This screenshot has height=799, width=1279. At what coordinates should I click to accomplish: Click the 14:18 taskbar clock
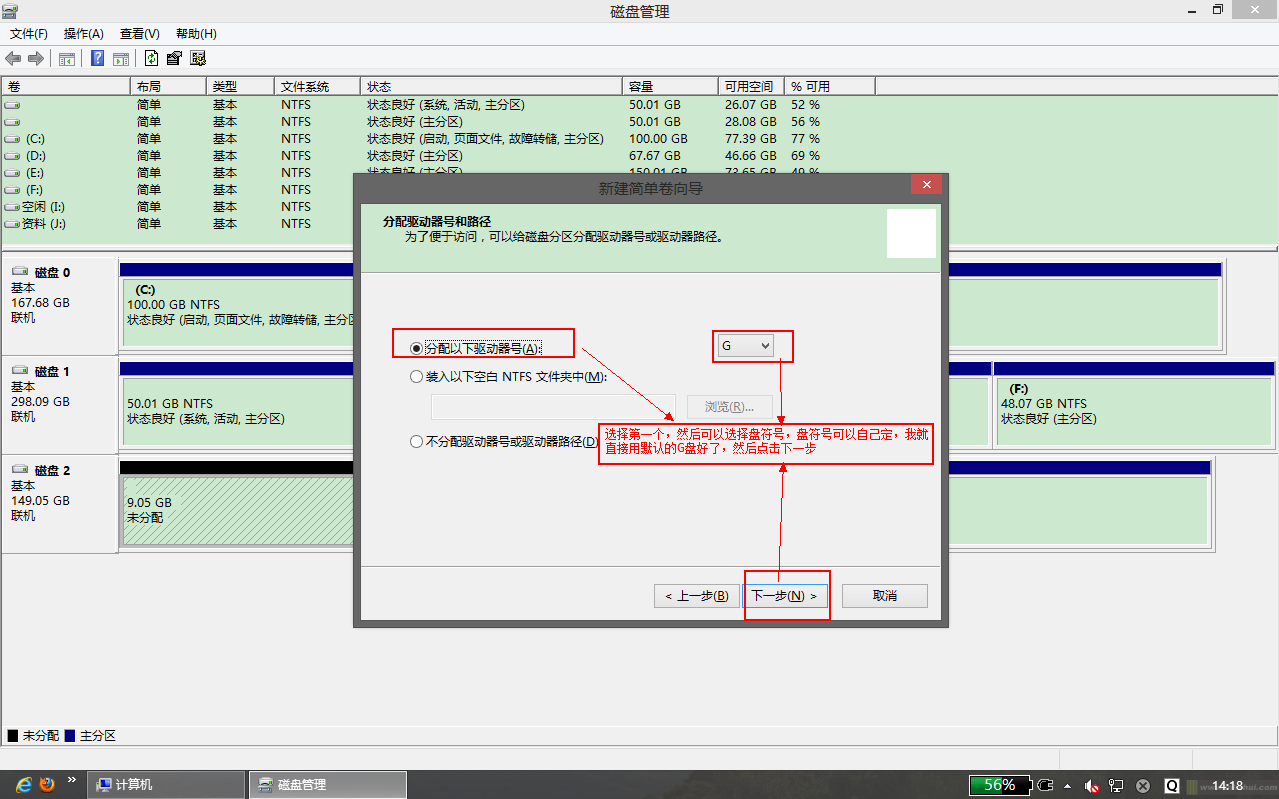[1226, 786]
